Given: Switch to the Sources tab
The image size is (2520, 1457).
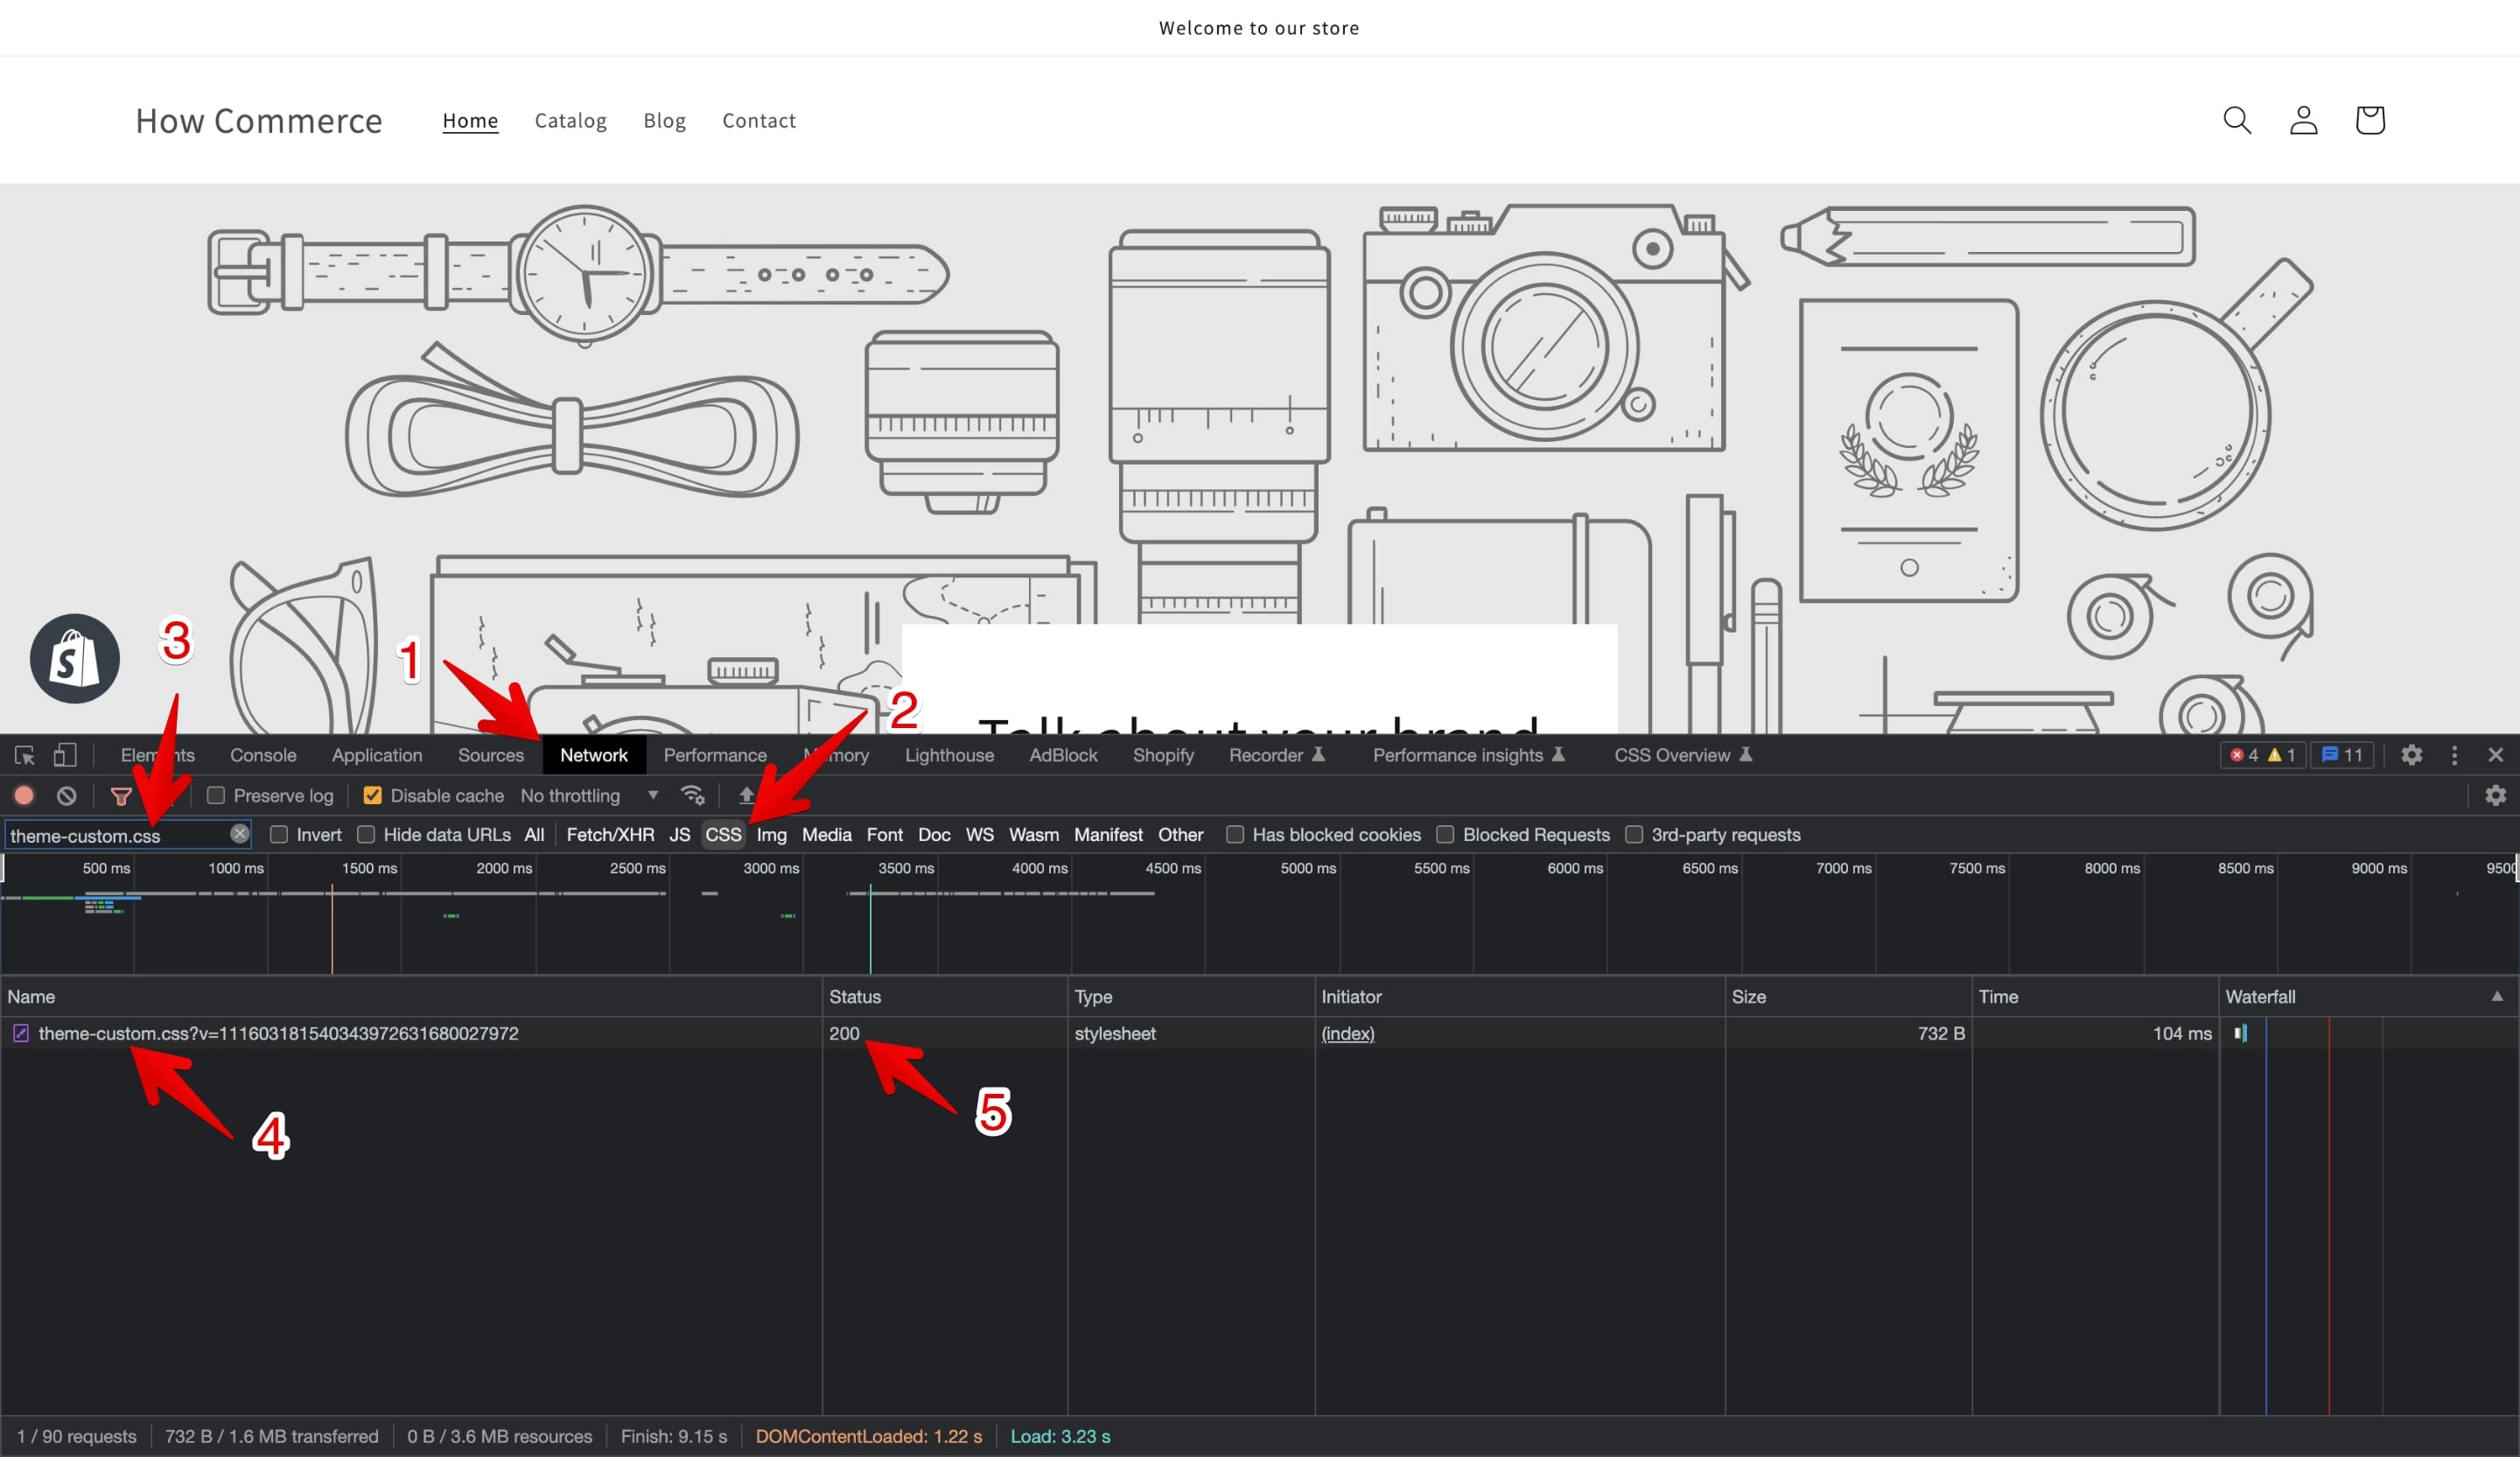Looking at the screenshot, I should click(x=490, y=755).
